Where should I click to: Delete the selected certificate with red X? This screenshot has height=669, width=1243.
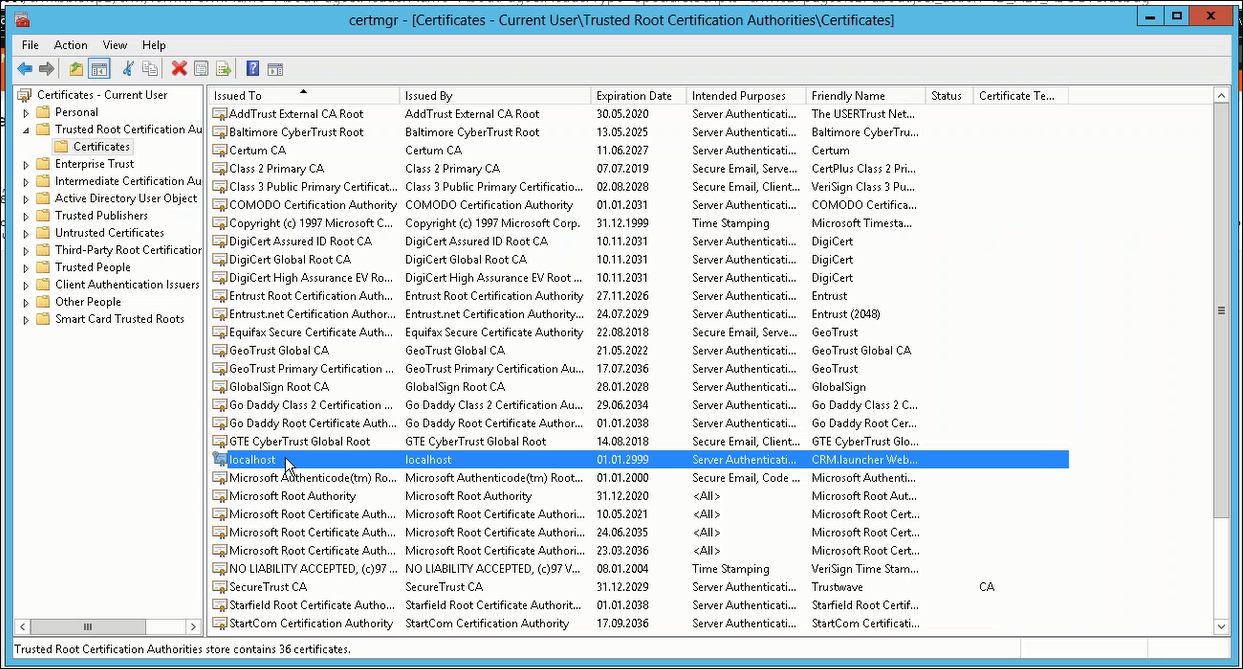pyautogui.click(x=179, y=69)
